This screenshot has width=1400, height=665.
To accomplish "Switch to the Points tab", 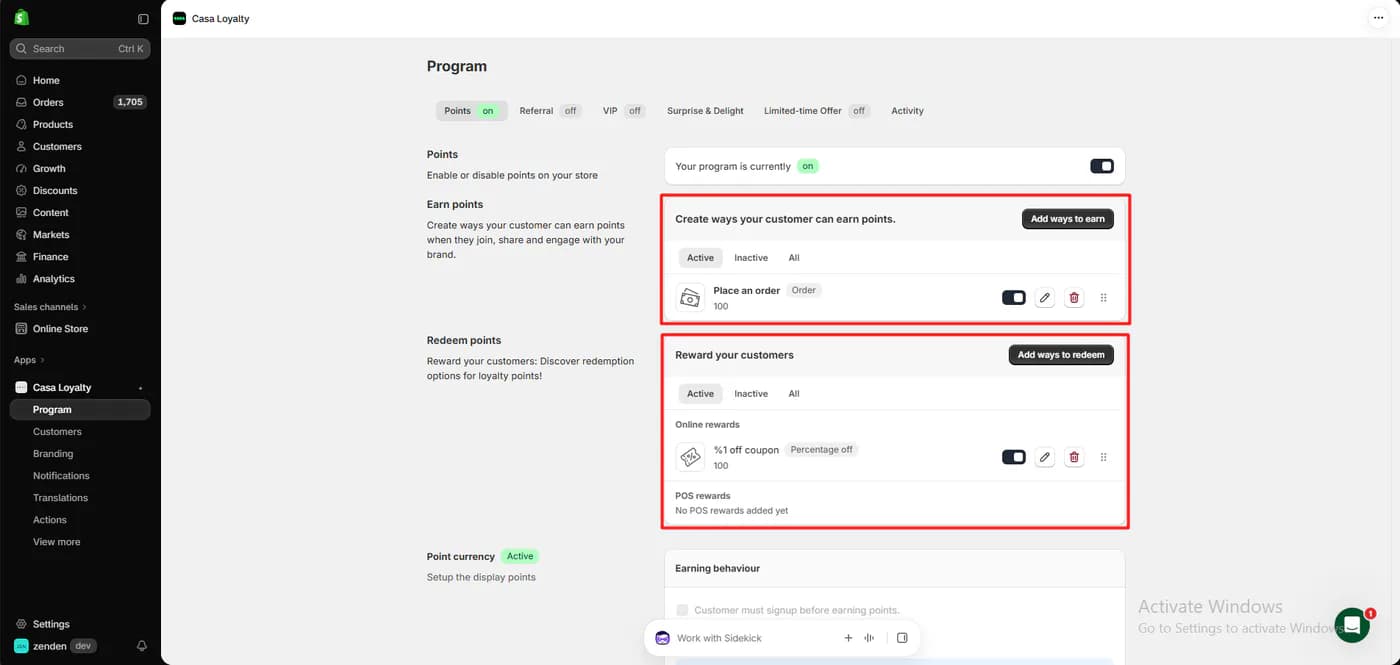I will tap(471, 111).
